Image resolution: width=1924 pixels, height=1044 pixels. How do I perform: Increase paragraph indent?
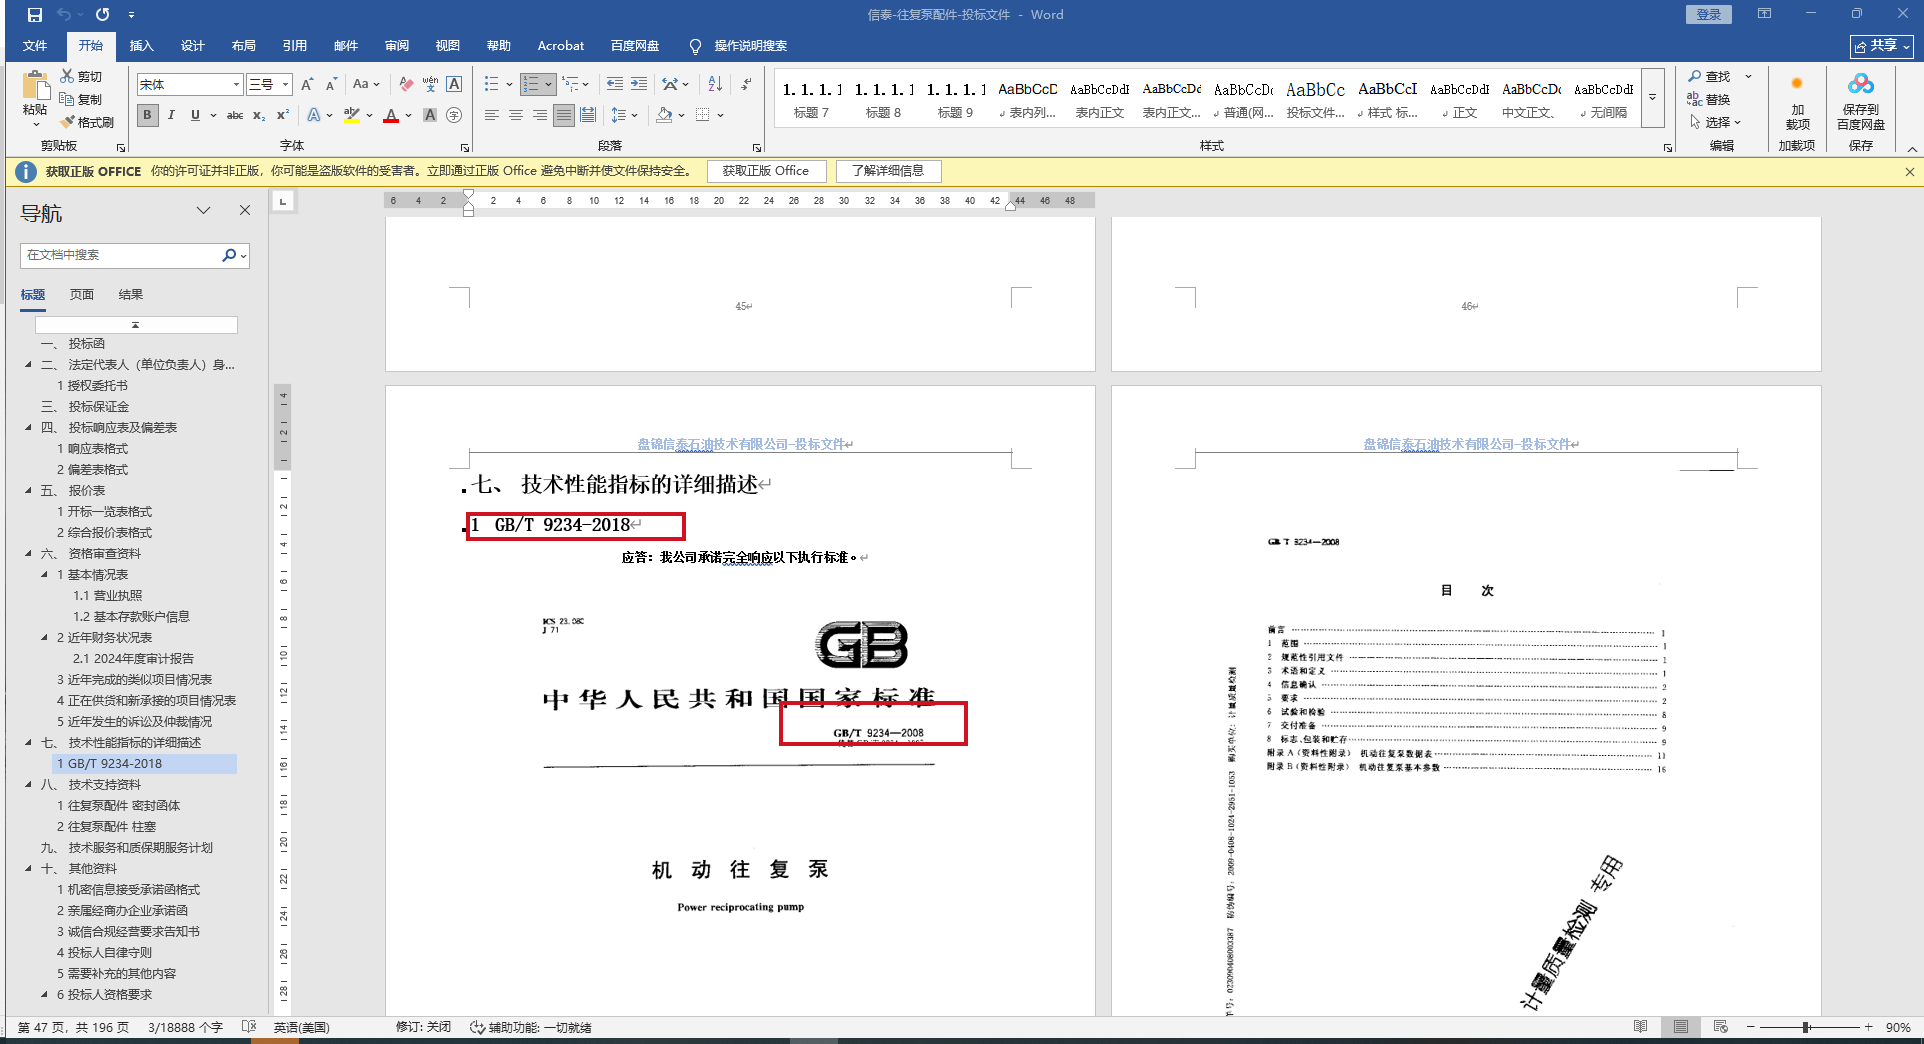point(639,84)
